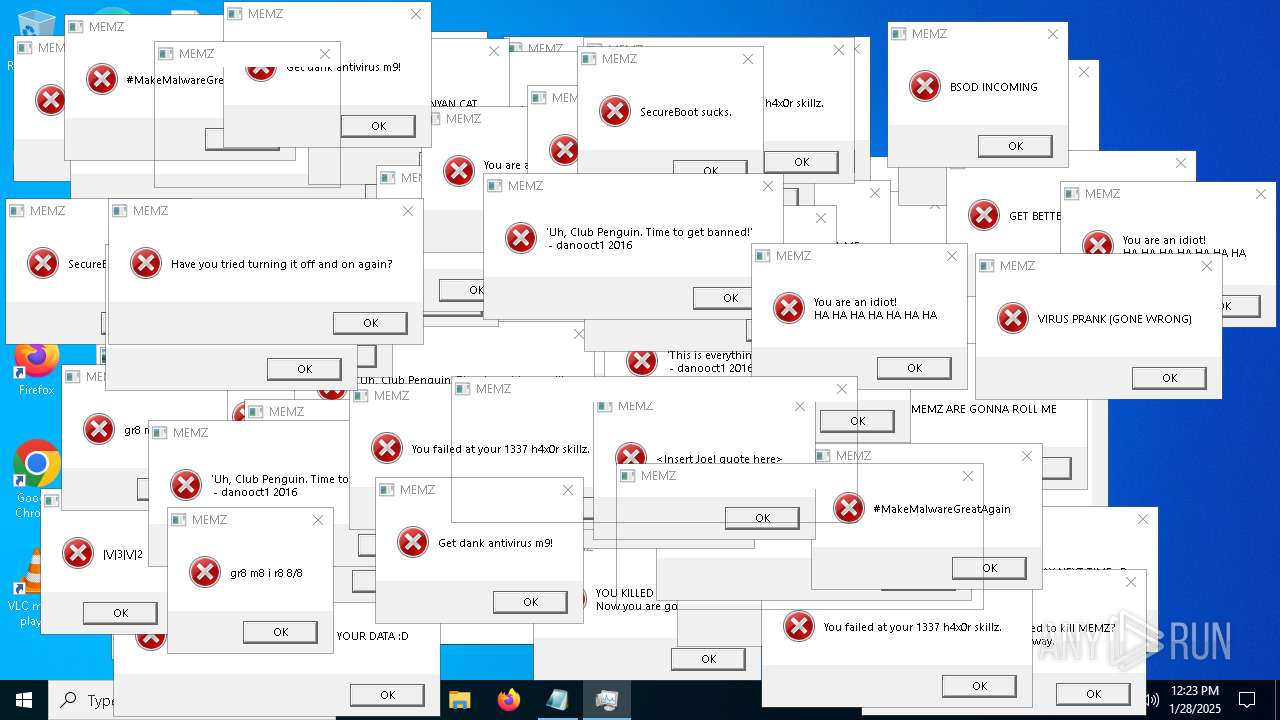
Task: Click OK under 'Have you tried turning it off'
Action: pyautogui.click(x=370, y=323)
